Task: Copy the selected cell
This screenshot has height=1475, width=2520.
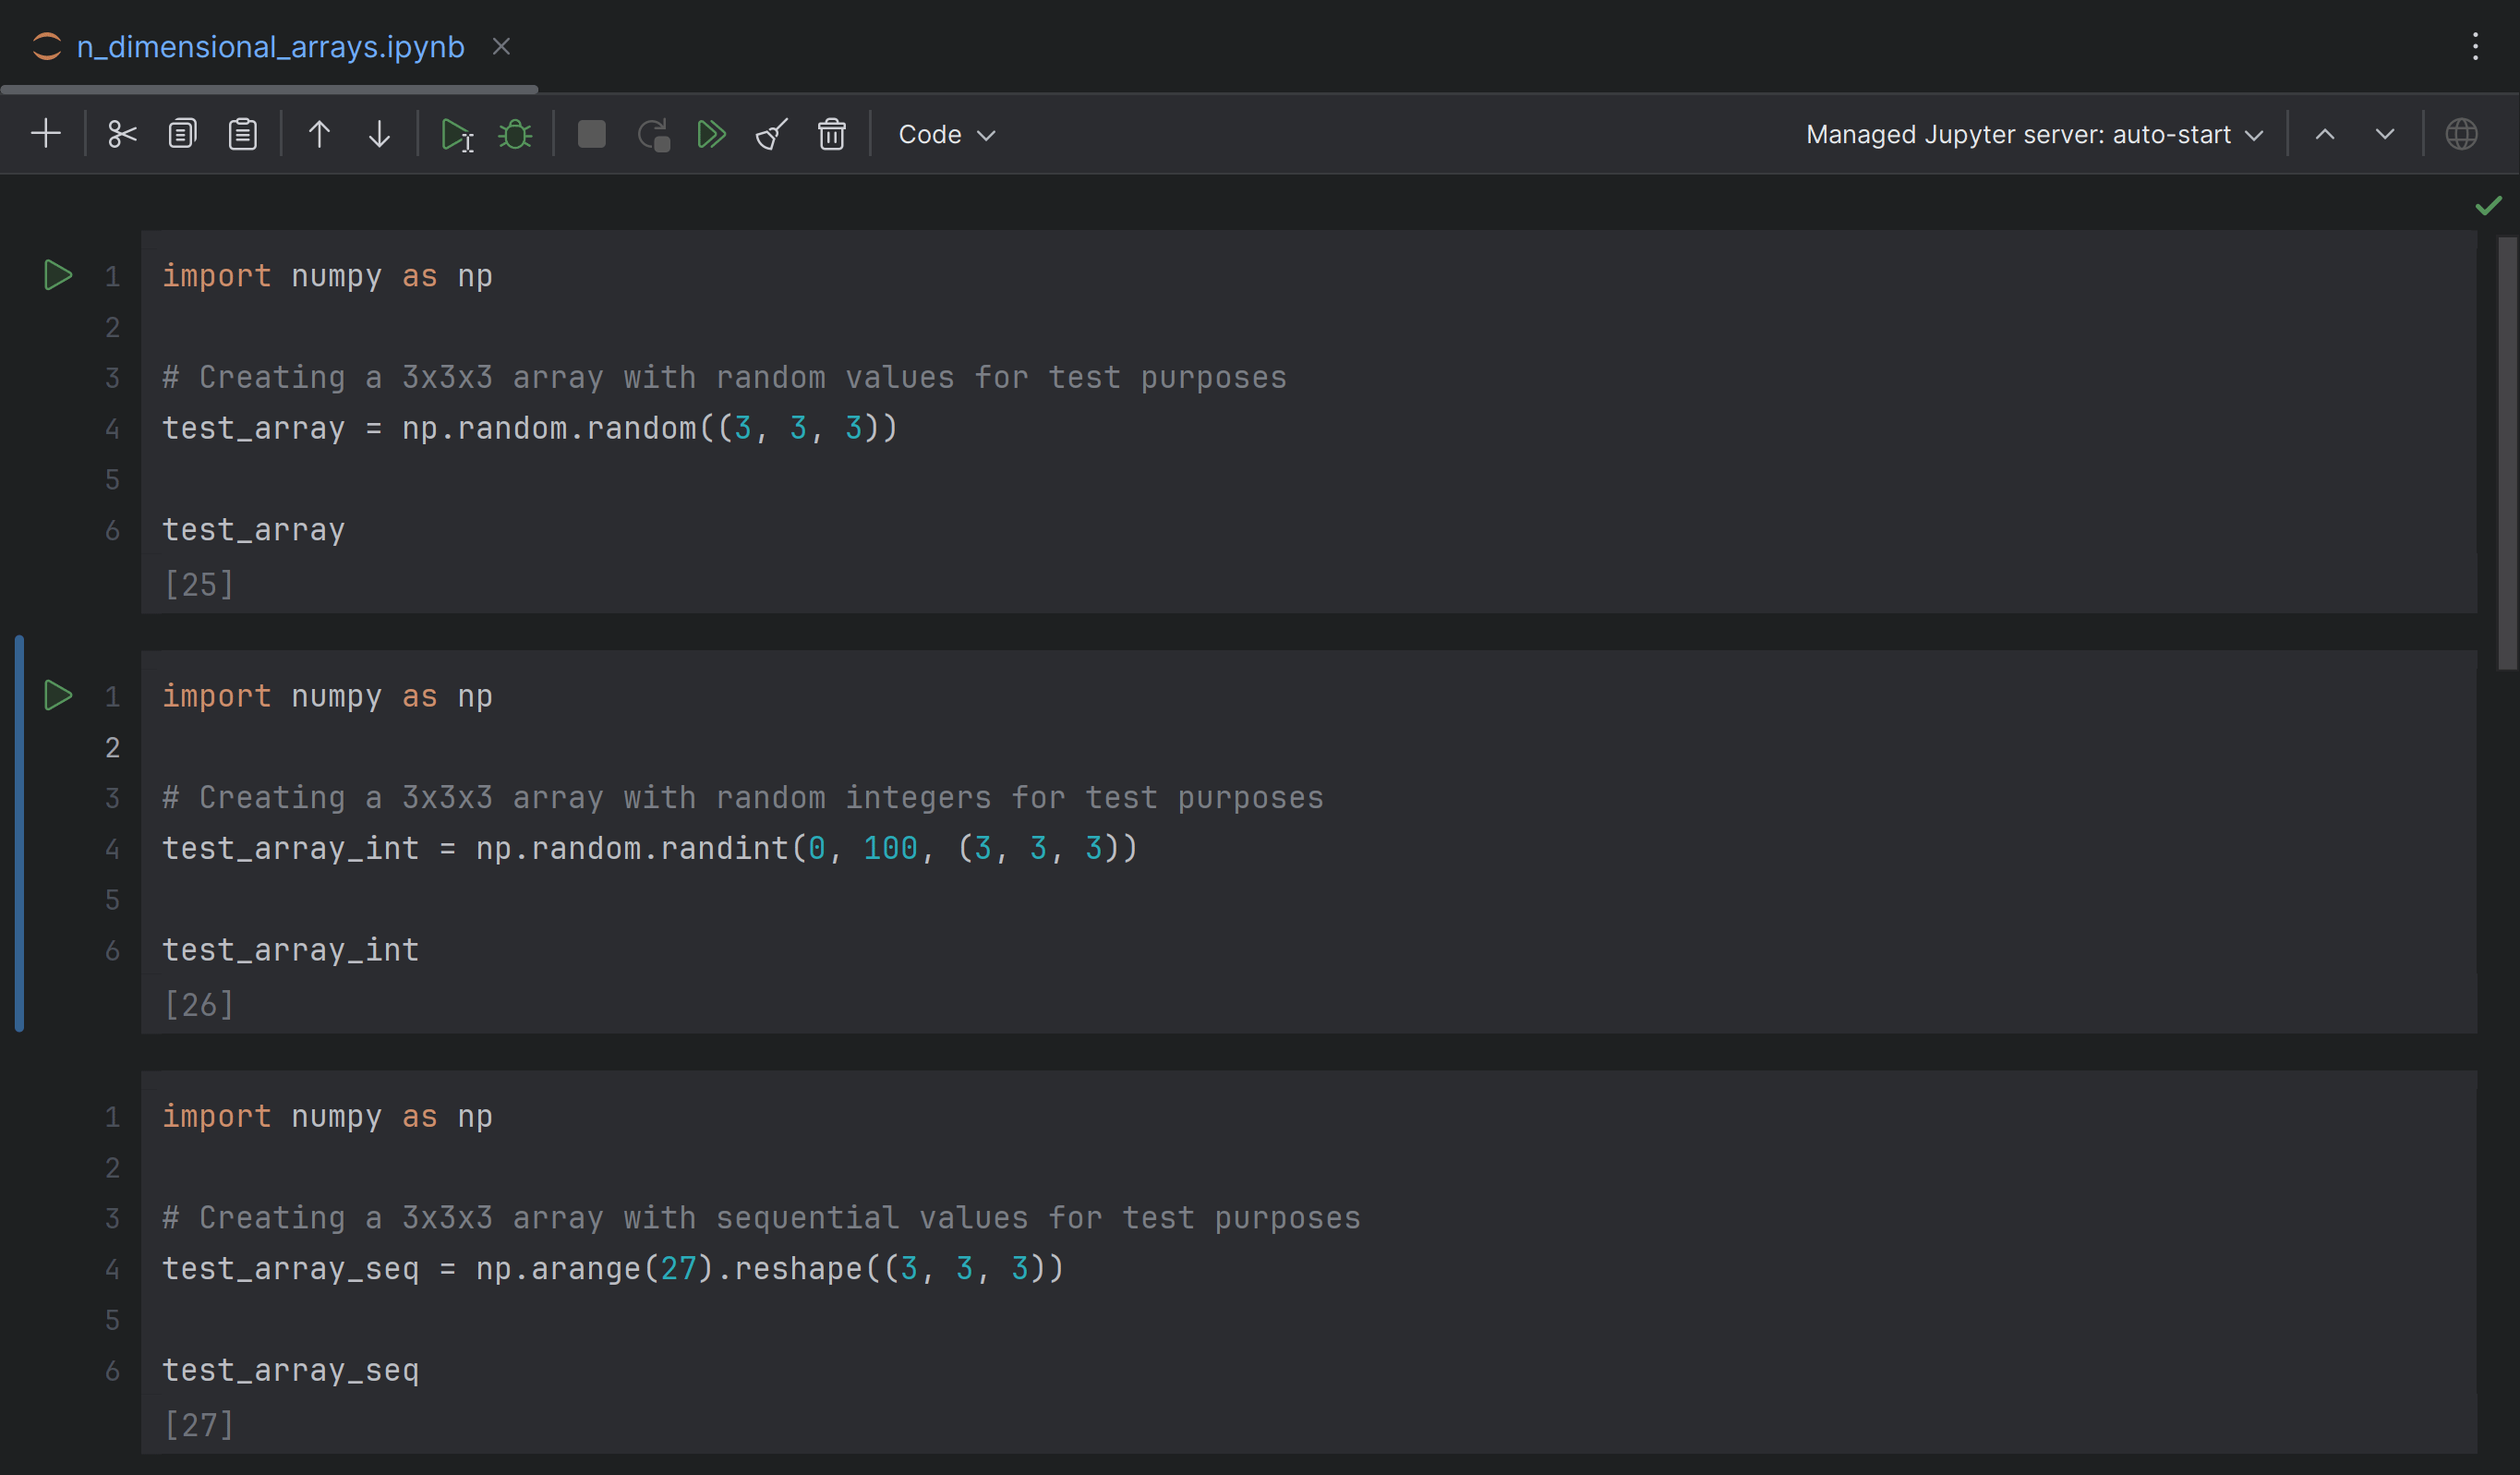Action: click(x=182, y=134)
